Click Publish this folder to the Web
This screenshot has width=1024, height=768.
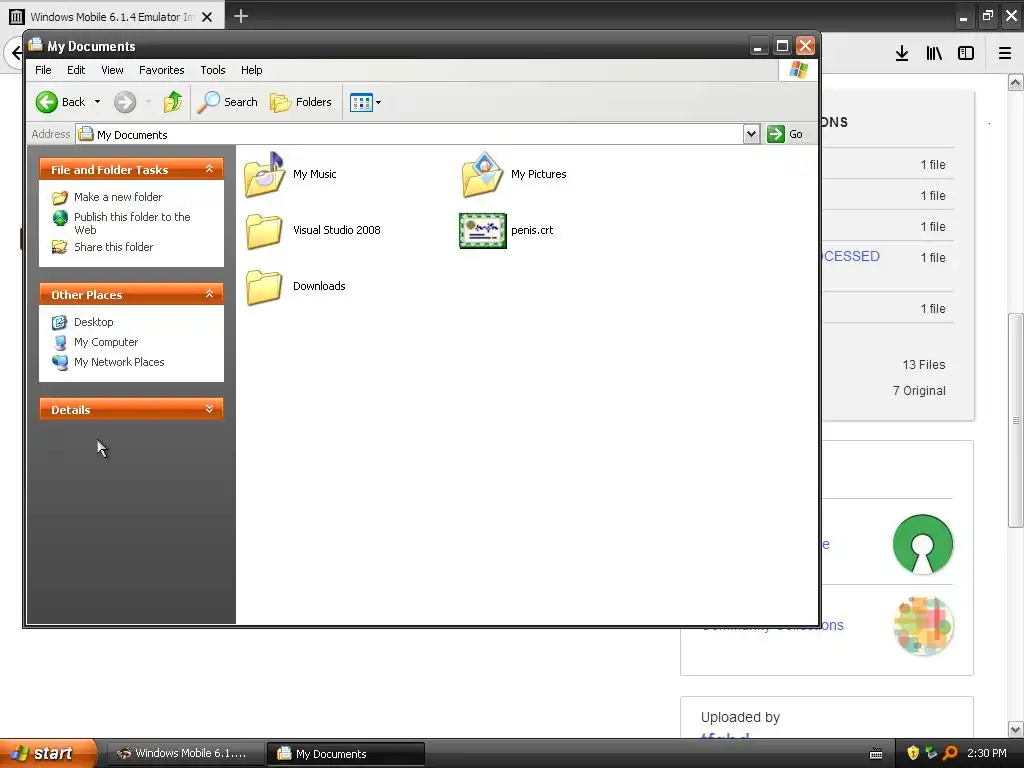[132, 223]
